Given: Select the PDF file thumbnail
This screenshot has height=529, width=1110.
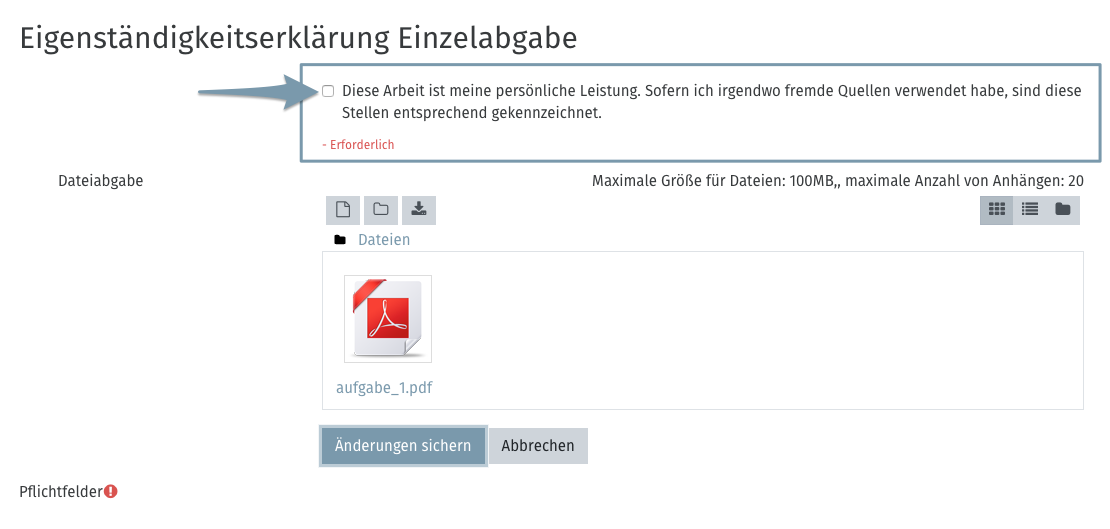Looking at the screenshot, I should point(388,319).
